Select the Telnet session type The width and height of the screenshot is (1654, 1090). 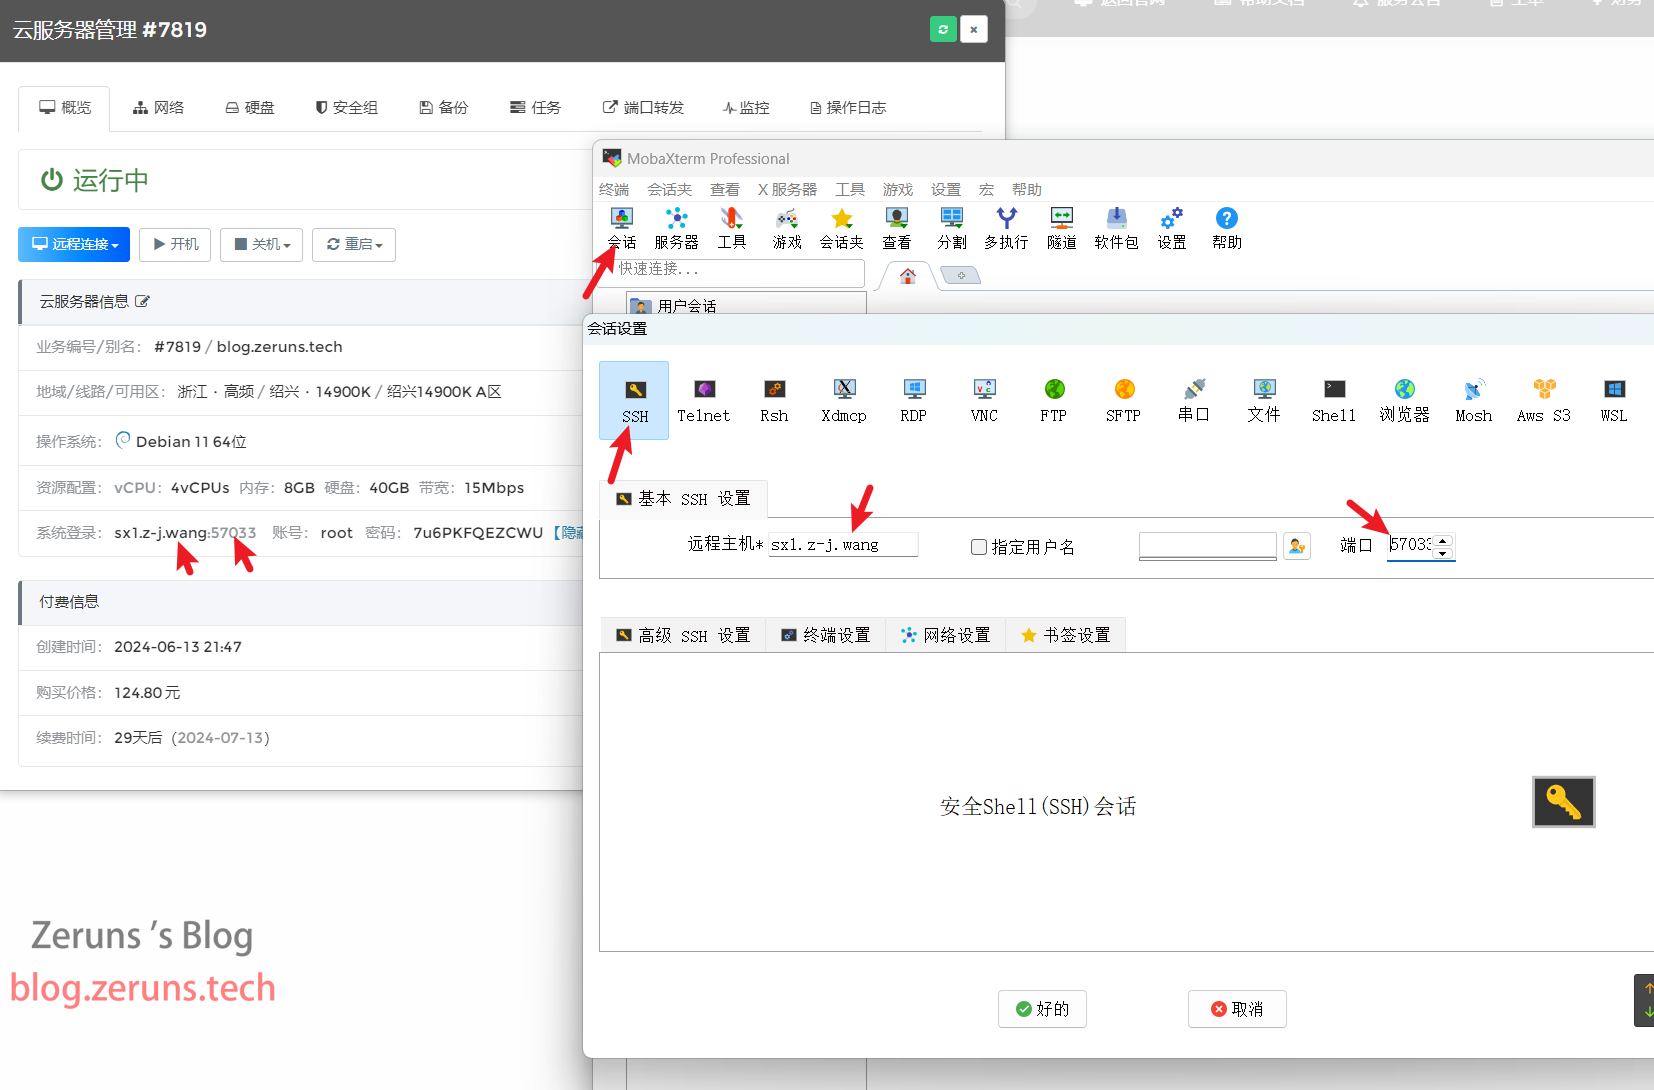[704, 401]
